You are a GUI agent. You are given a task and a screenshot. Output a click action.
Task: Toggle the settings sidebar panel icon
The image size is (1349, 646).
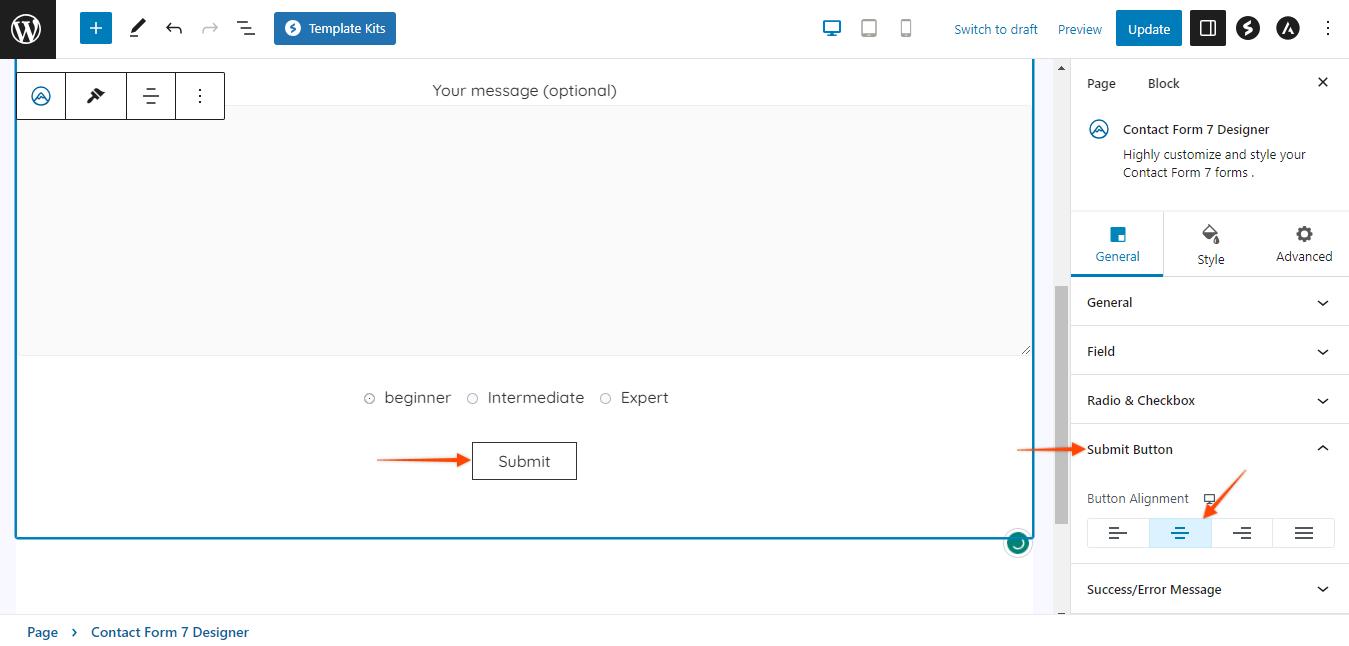(1207, 29)
